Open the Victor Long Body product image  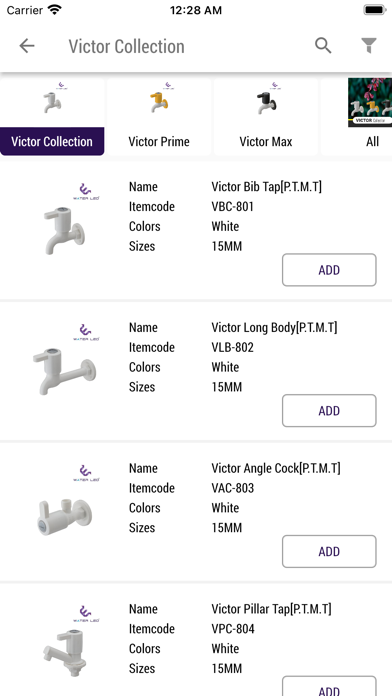pyautogui.click(x=64, y=372)
